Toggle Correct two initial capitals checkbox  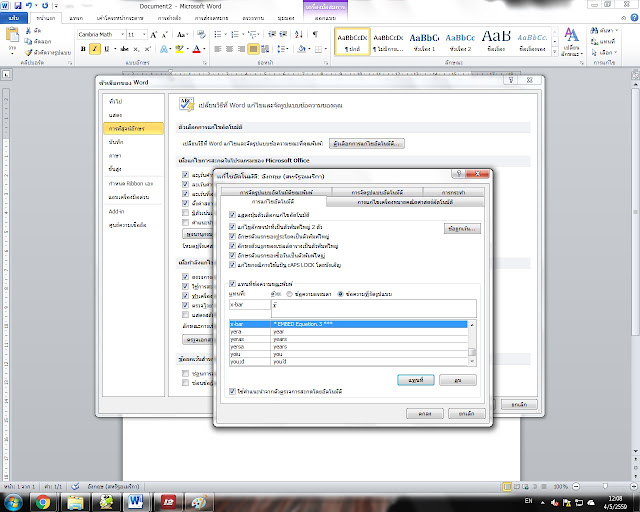coord(232,227)
